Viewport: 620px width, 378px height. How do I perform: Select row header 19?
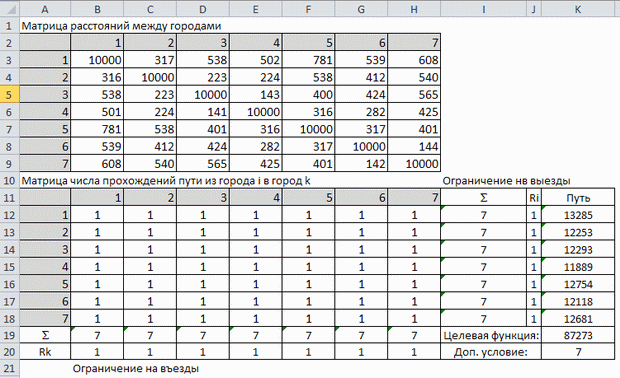point(9,335)
